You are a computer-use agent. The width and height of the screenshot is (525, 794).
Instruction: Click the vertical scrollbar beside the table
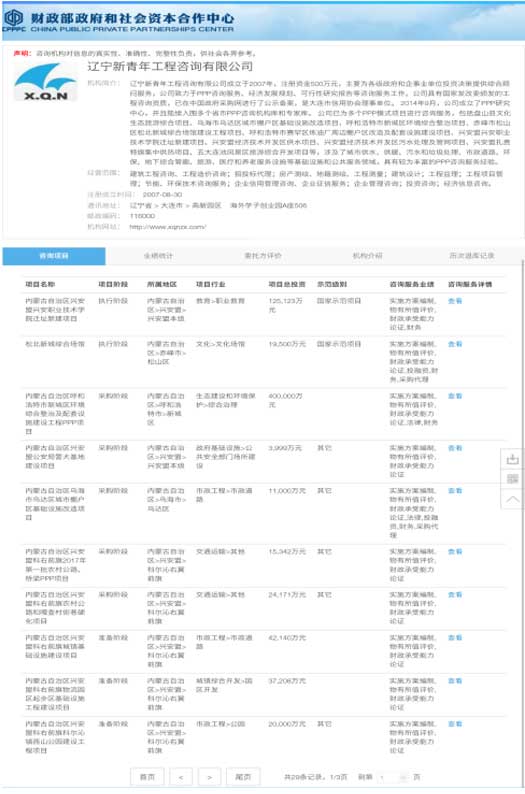pyautogui.click(x=522, y=522)
